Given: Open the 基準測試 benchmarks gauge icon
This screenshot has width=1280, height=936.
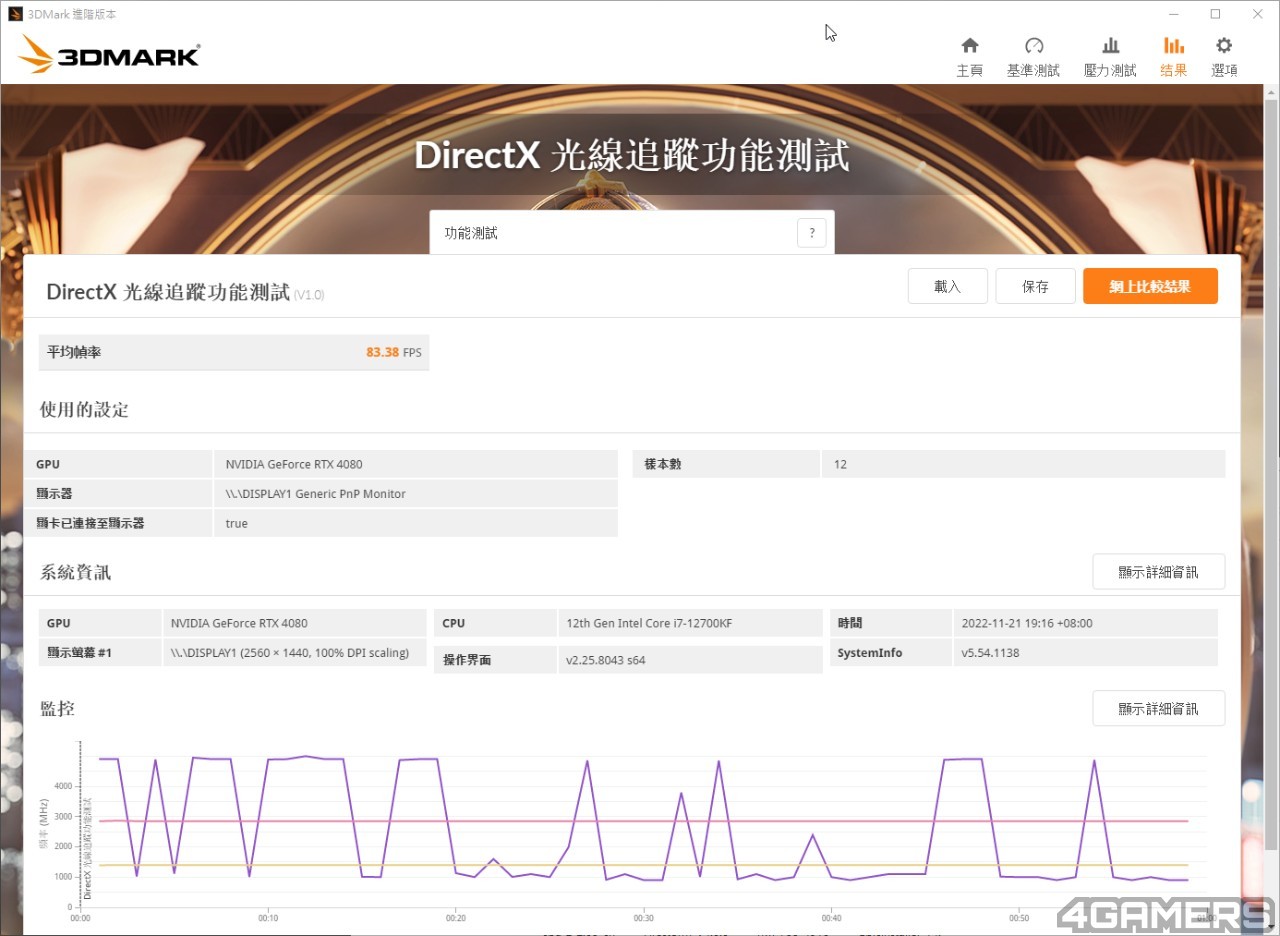Looking at the screenshot, I should pyautogui.click(x=1034, y=46).
